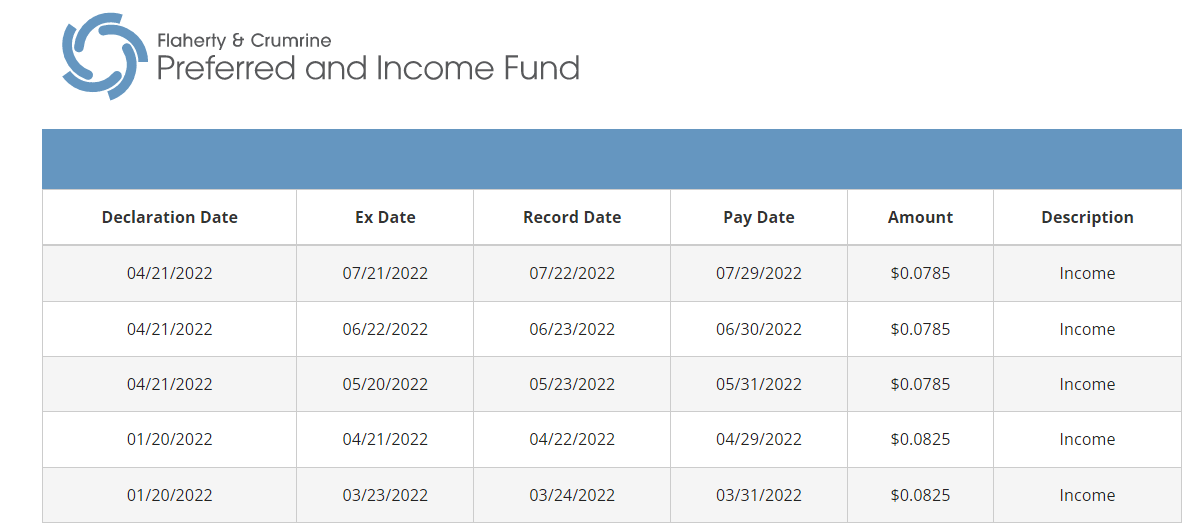Select the 03/23/2022 ex date cell
This screenshot has height=523, width=1197.
[x=385, y=495]
